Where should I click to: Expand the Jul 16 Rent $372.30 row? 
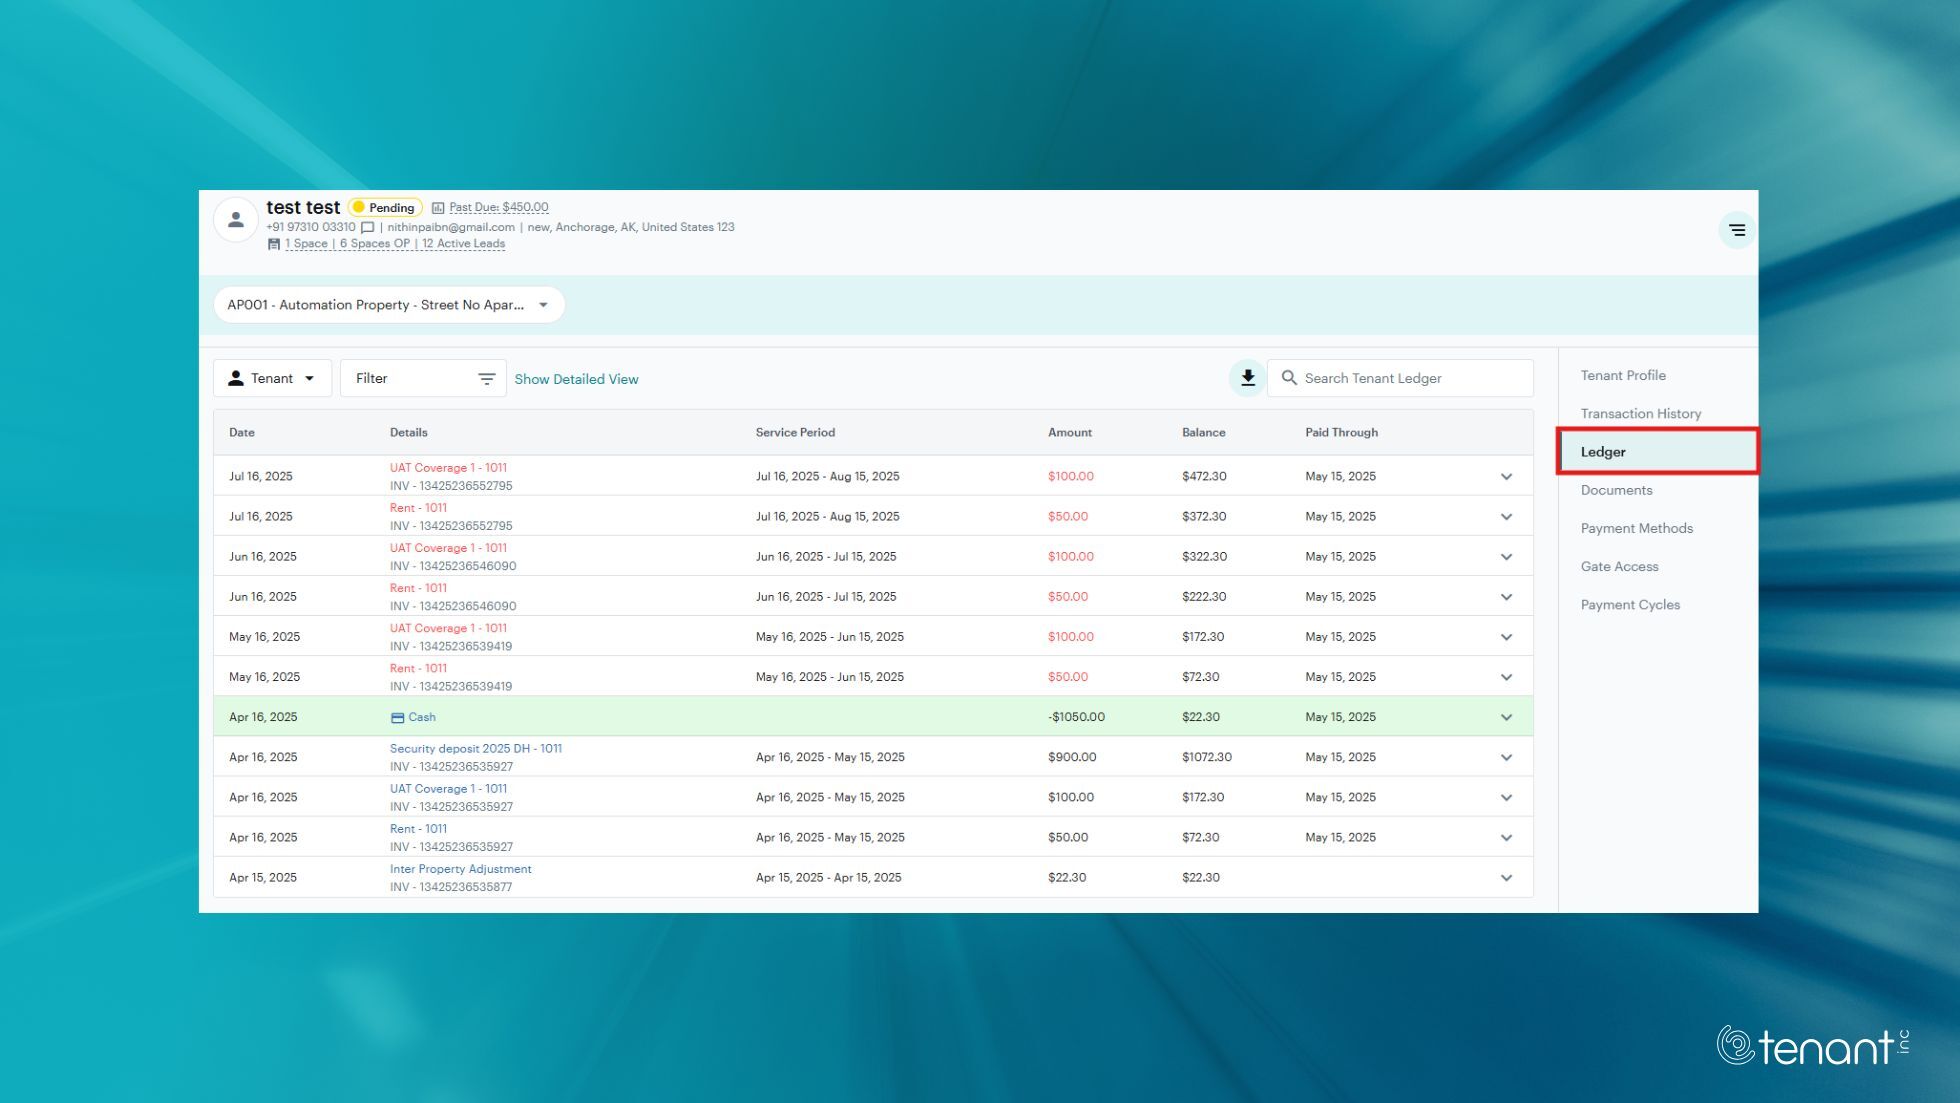coord(1506,517)
